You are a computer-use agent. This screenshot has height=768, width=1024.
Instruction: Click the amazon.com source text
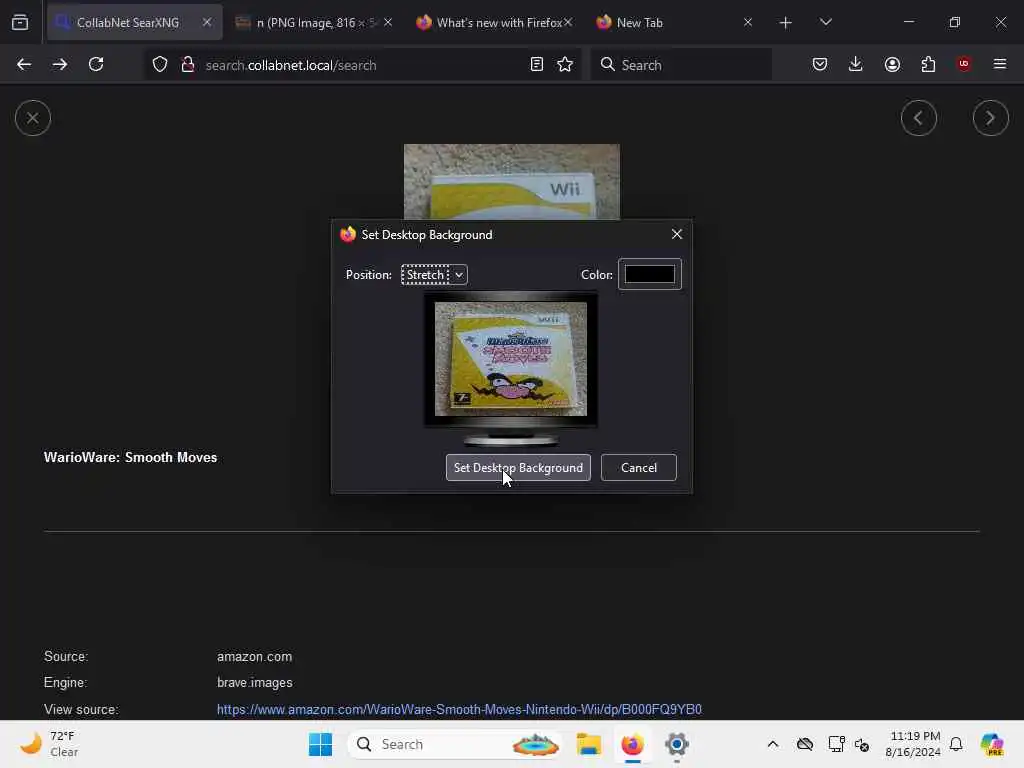(x=254, y=656)
